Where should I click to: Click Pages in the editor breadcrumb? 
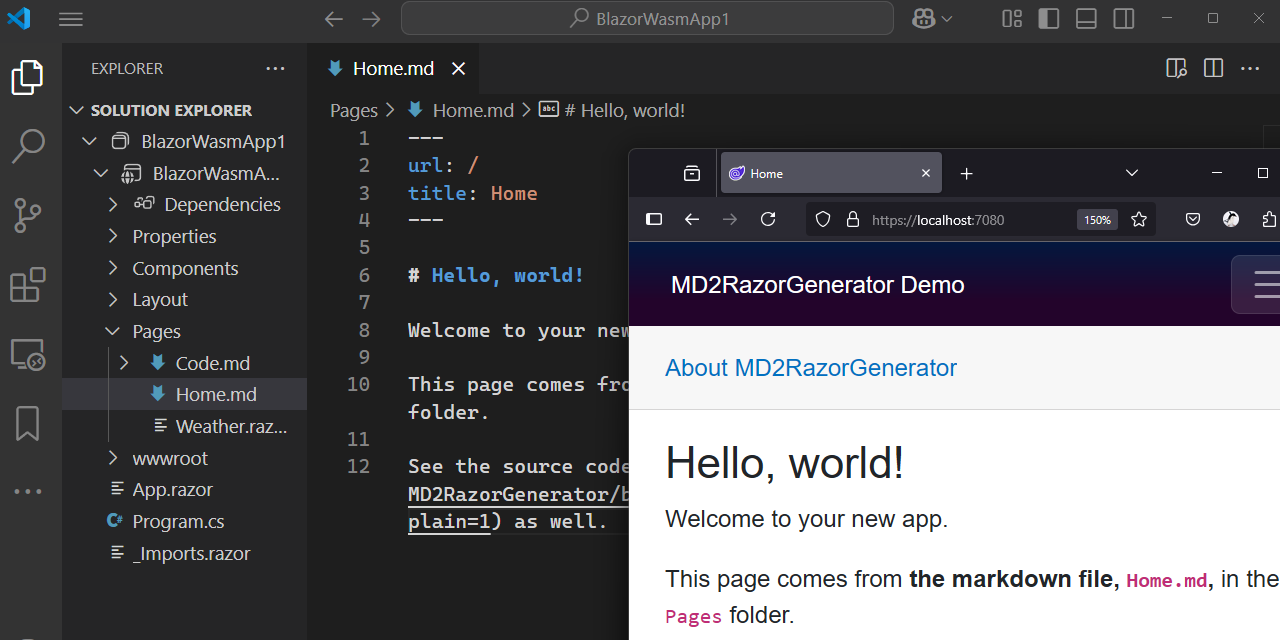(x=354, y=111)
